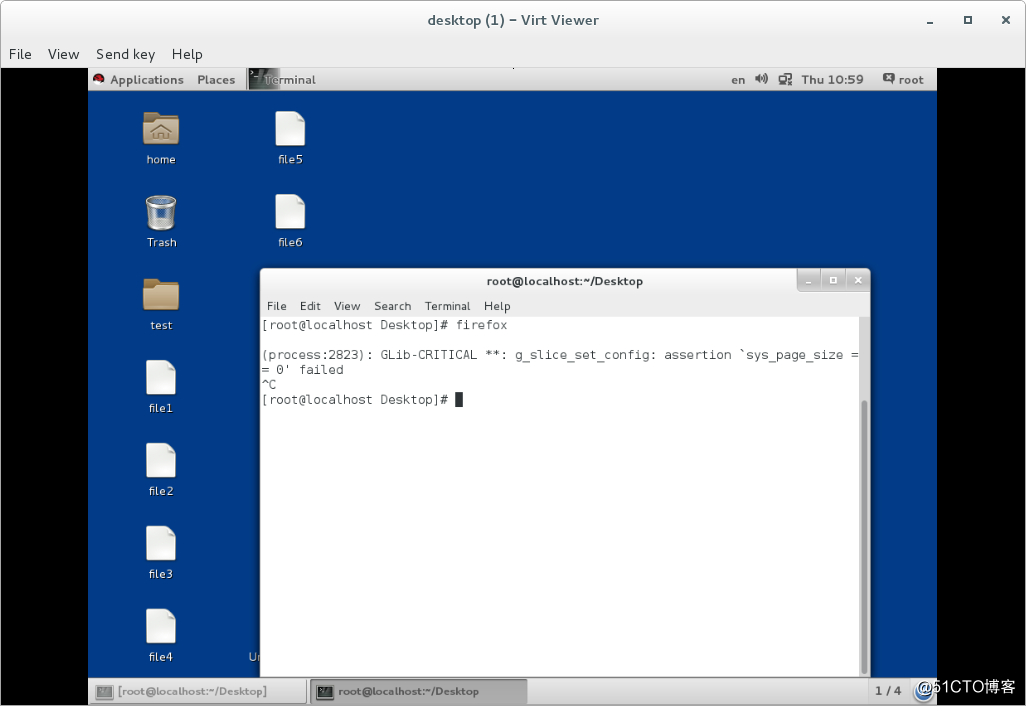The width and height of the screenshot is (1026, 706).
Task: Maximize the Virt Viewer window
Action: pyautogui.click(x=968, y=20)
